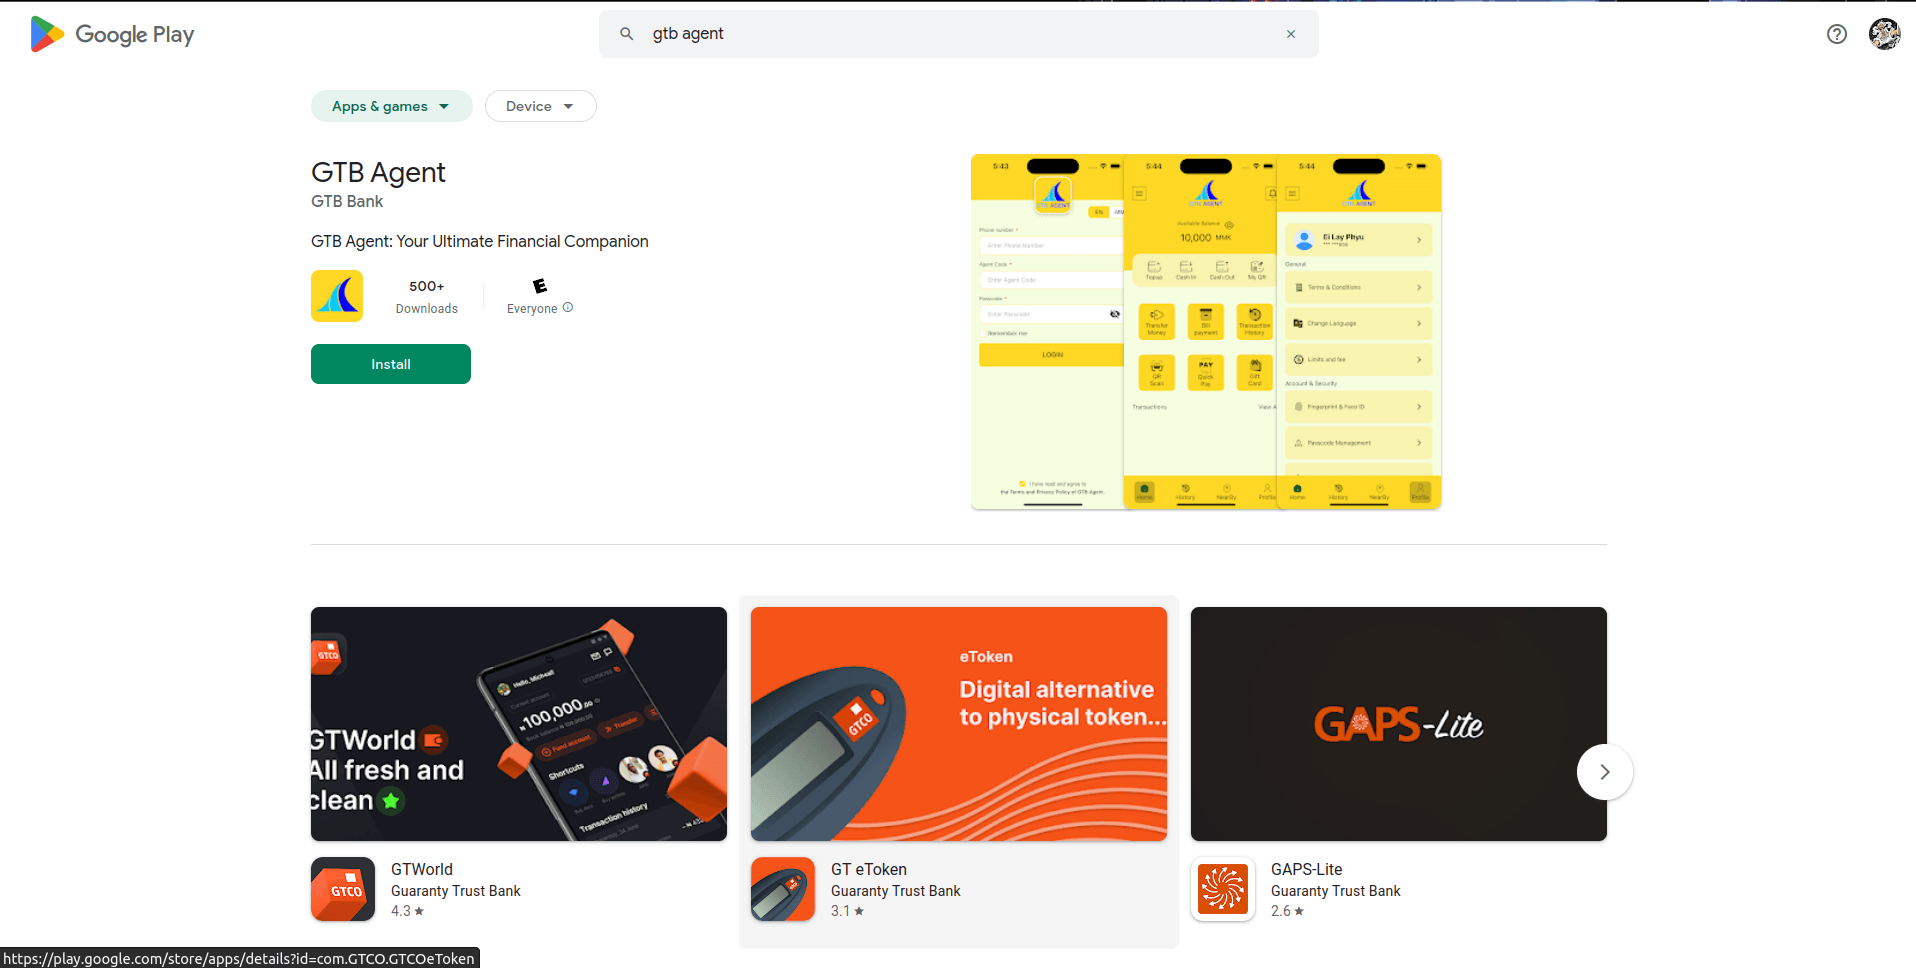Screen dimensions: 1916x968
Task: Click the GTB Agent app icon
Action: click(x=337, y=296)
